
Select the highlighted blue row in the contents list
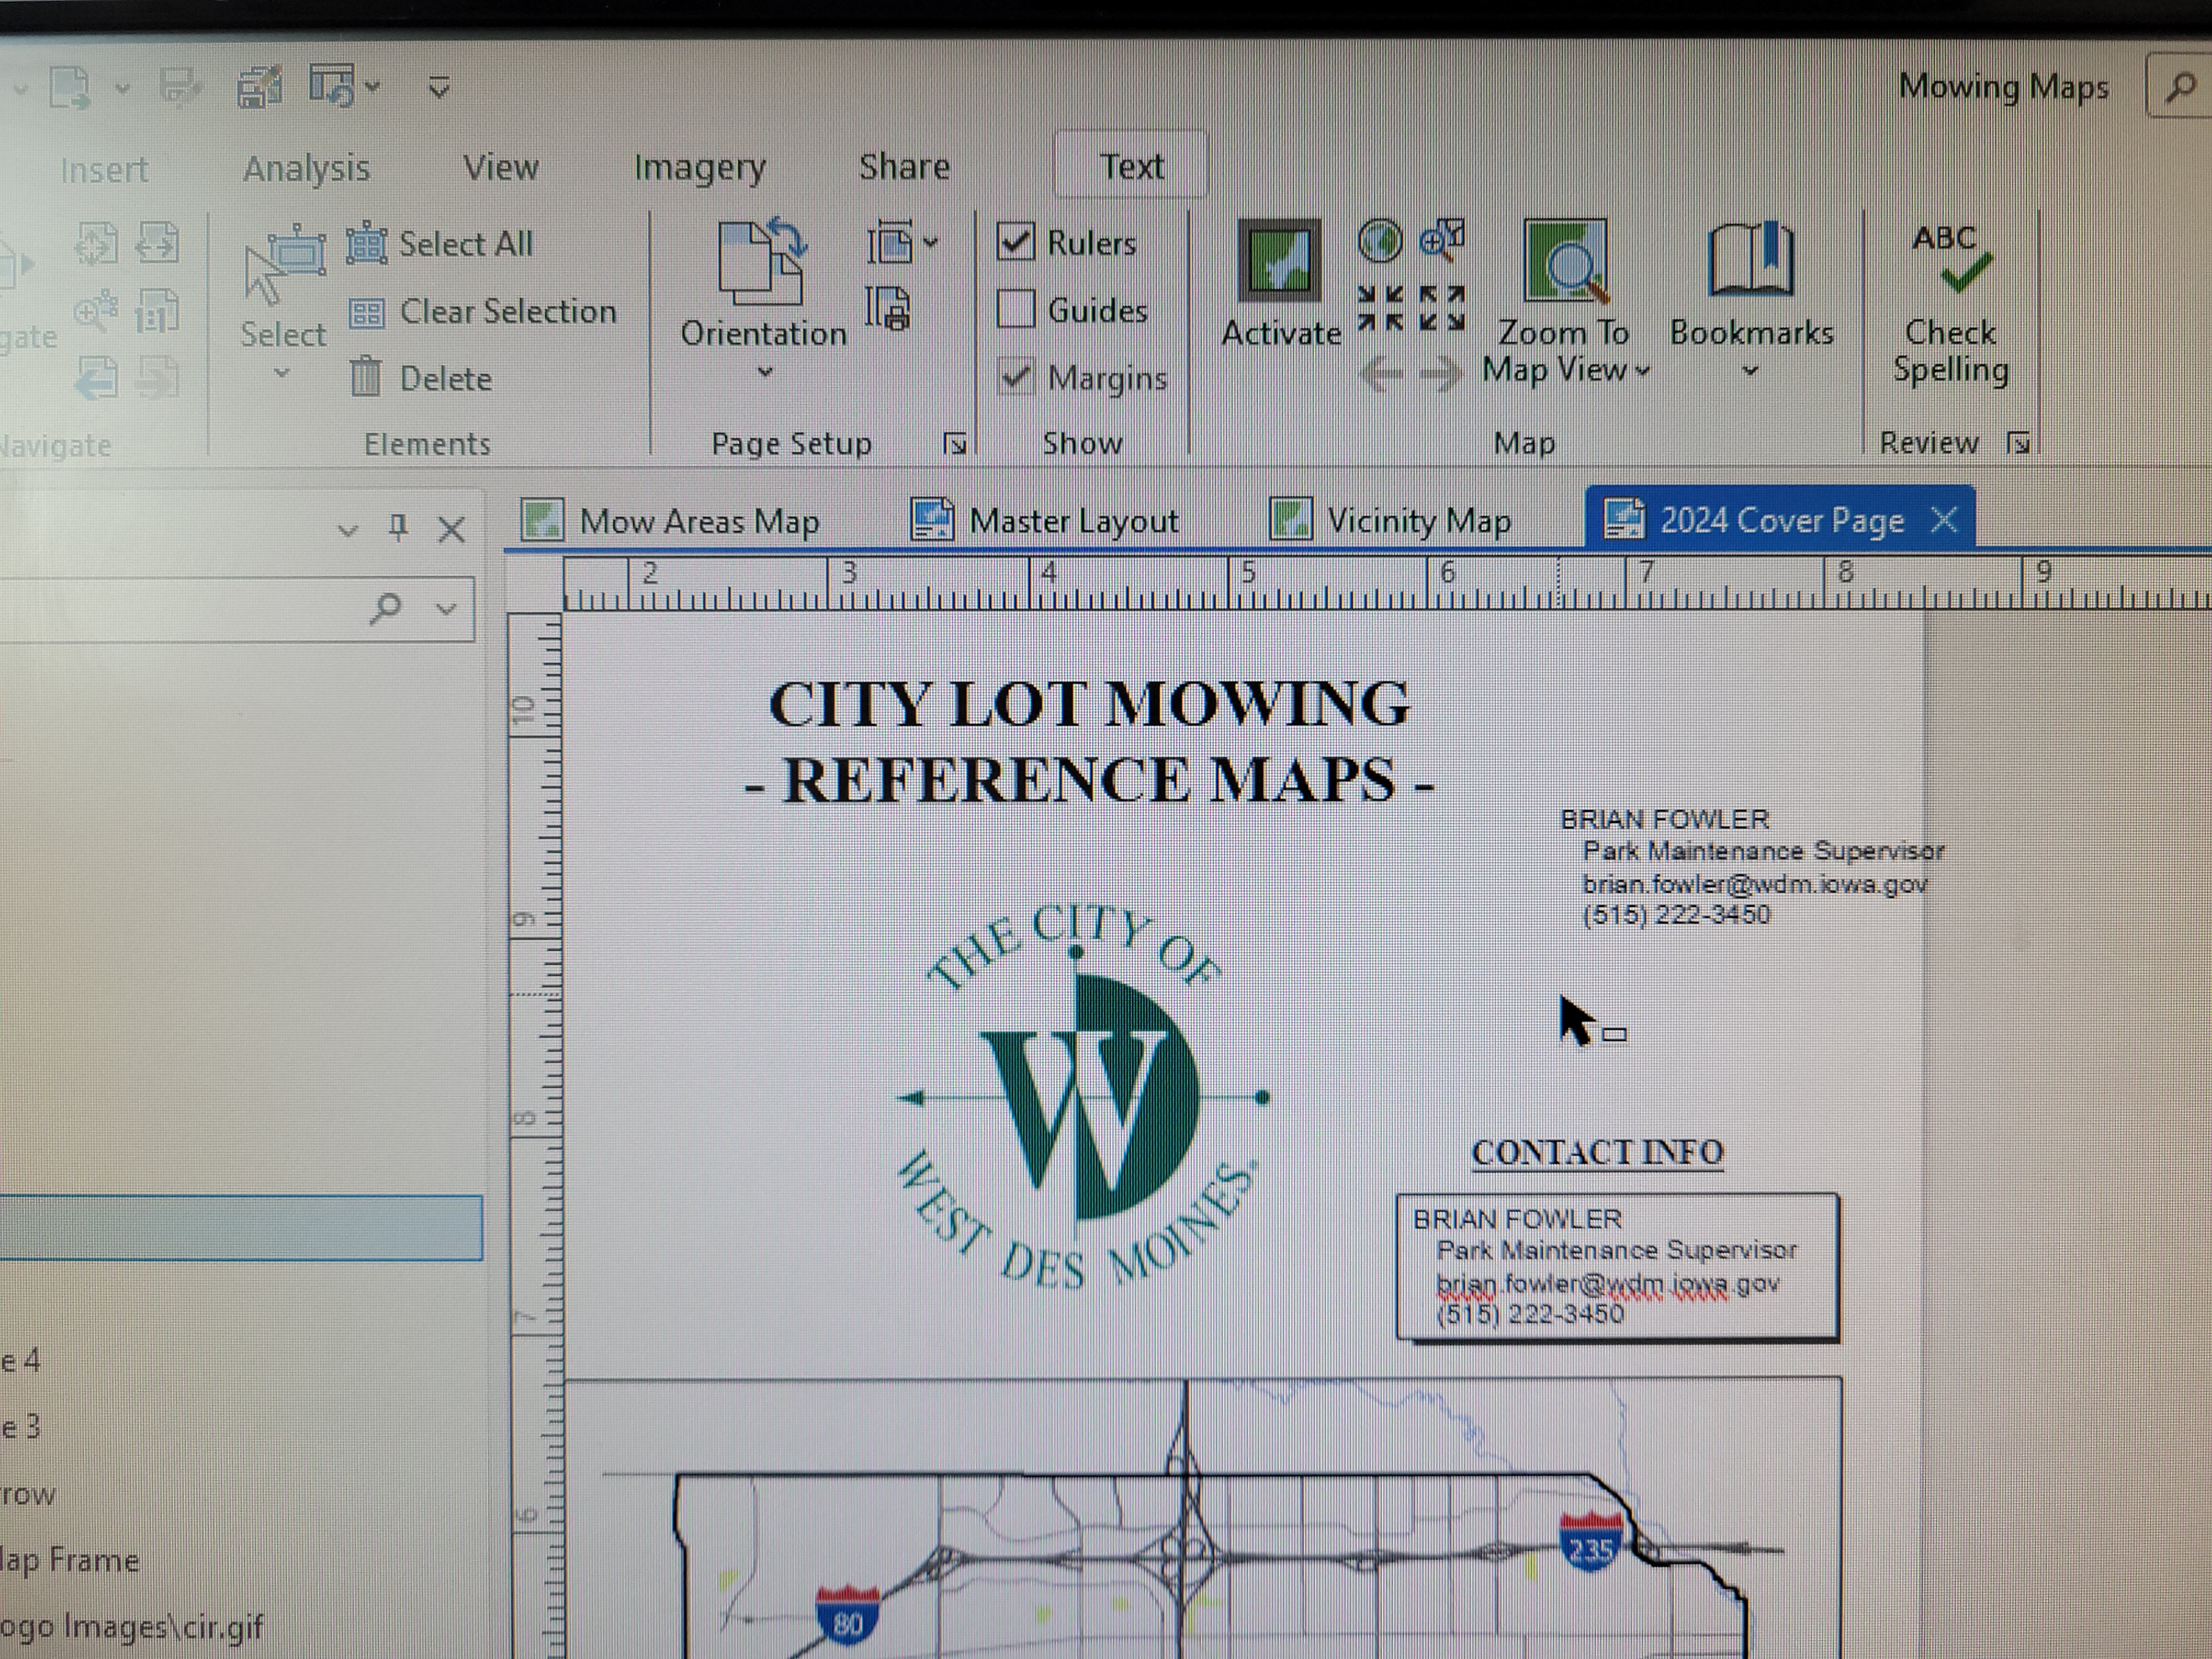click(240, 1227)
